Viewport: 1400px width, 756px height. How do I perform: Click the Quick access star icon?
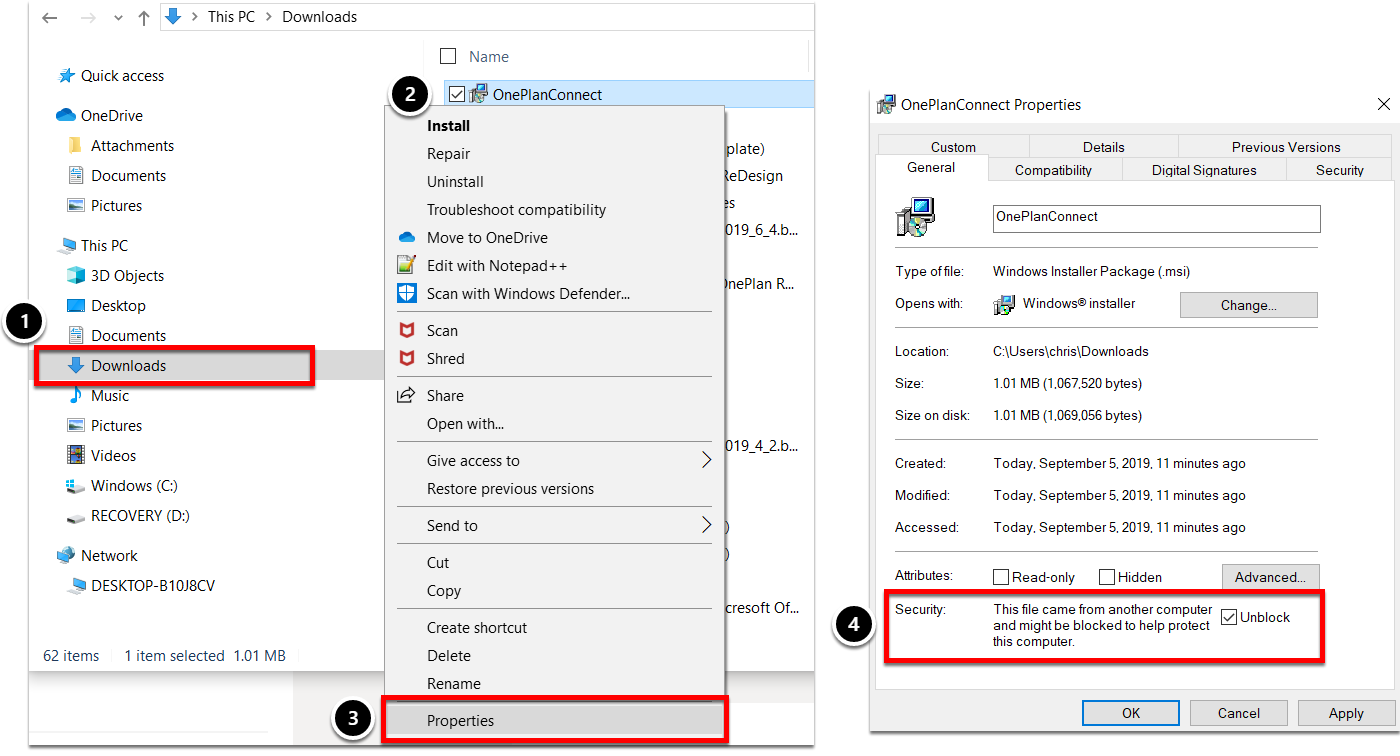click(67, 76)
